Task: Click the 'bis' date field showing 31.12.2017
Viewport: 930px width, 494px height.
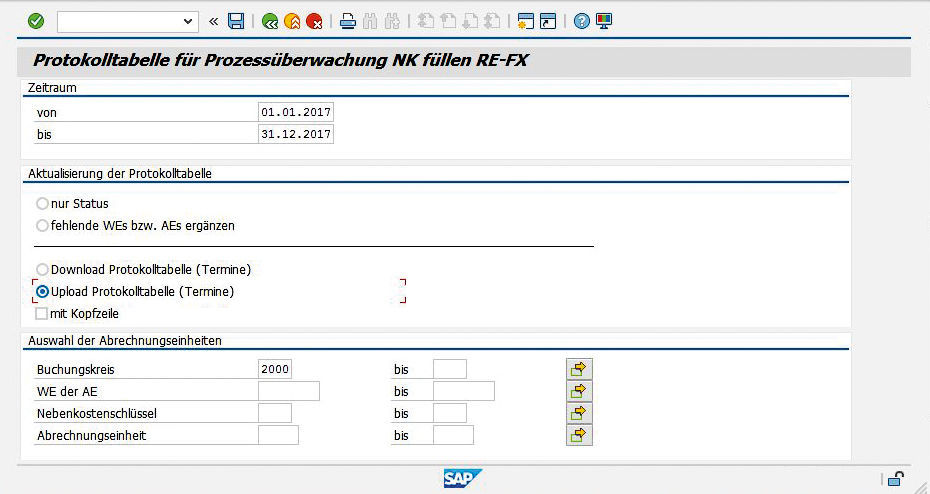Action: point(295,134)
